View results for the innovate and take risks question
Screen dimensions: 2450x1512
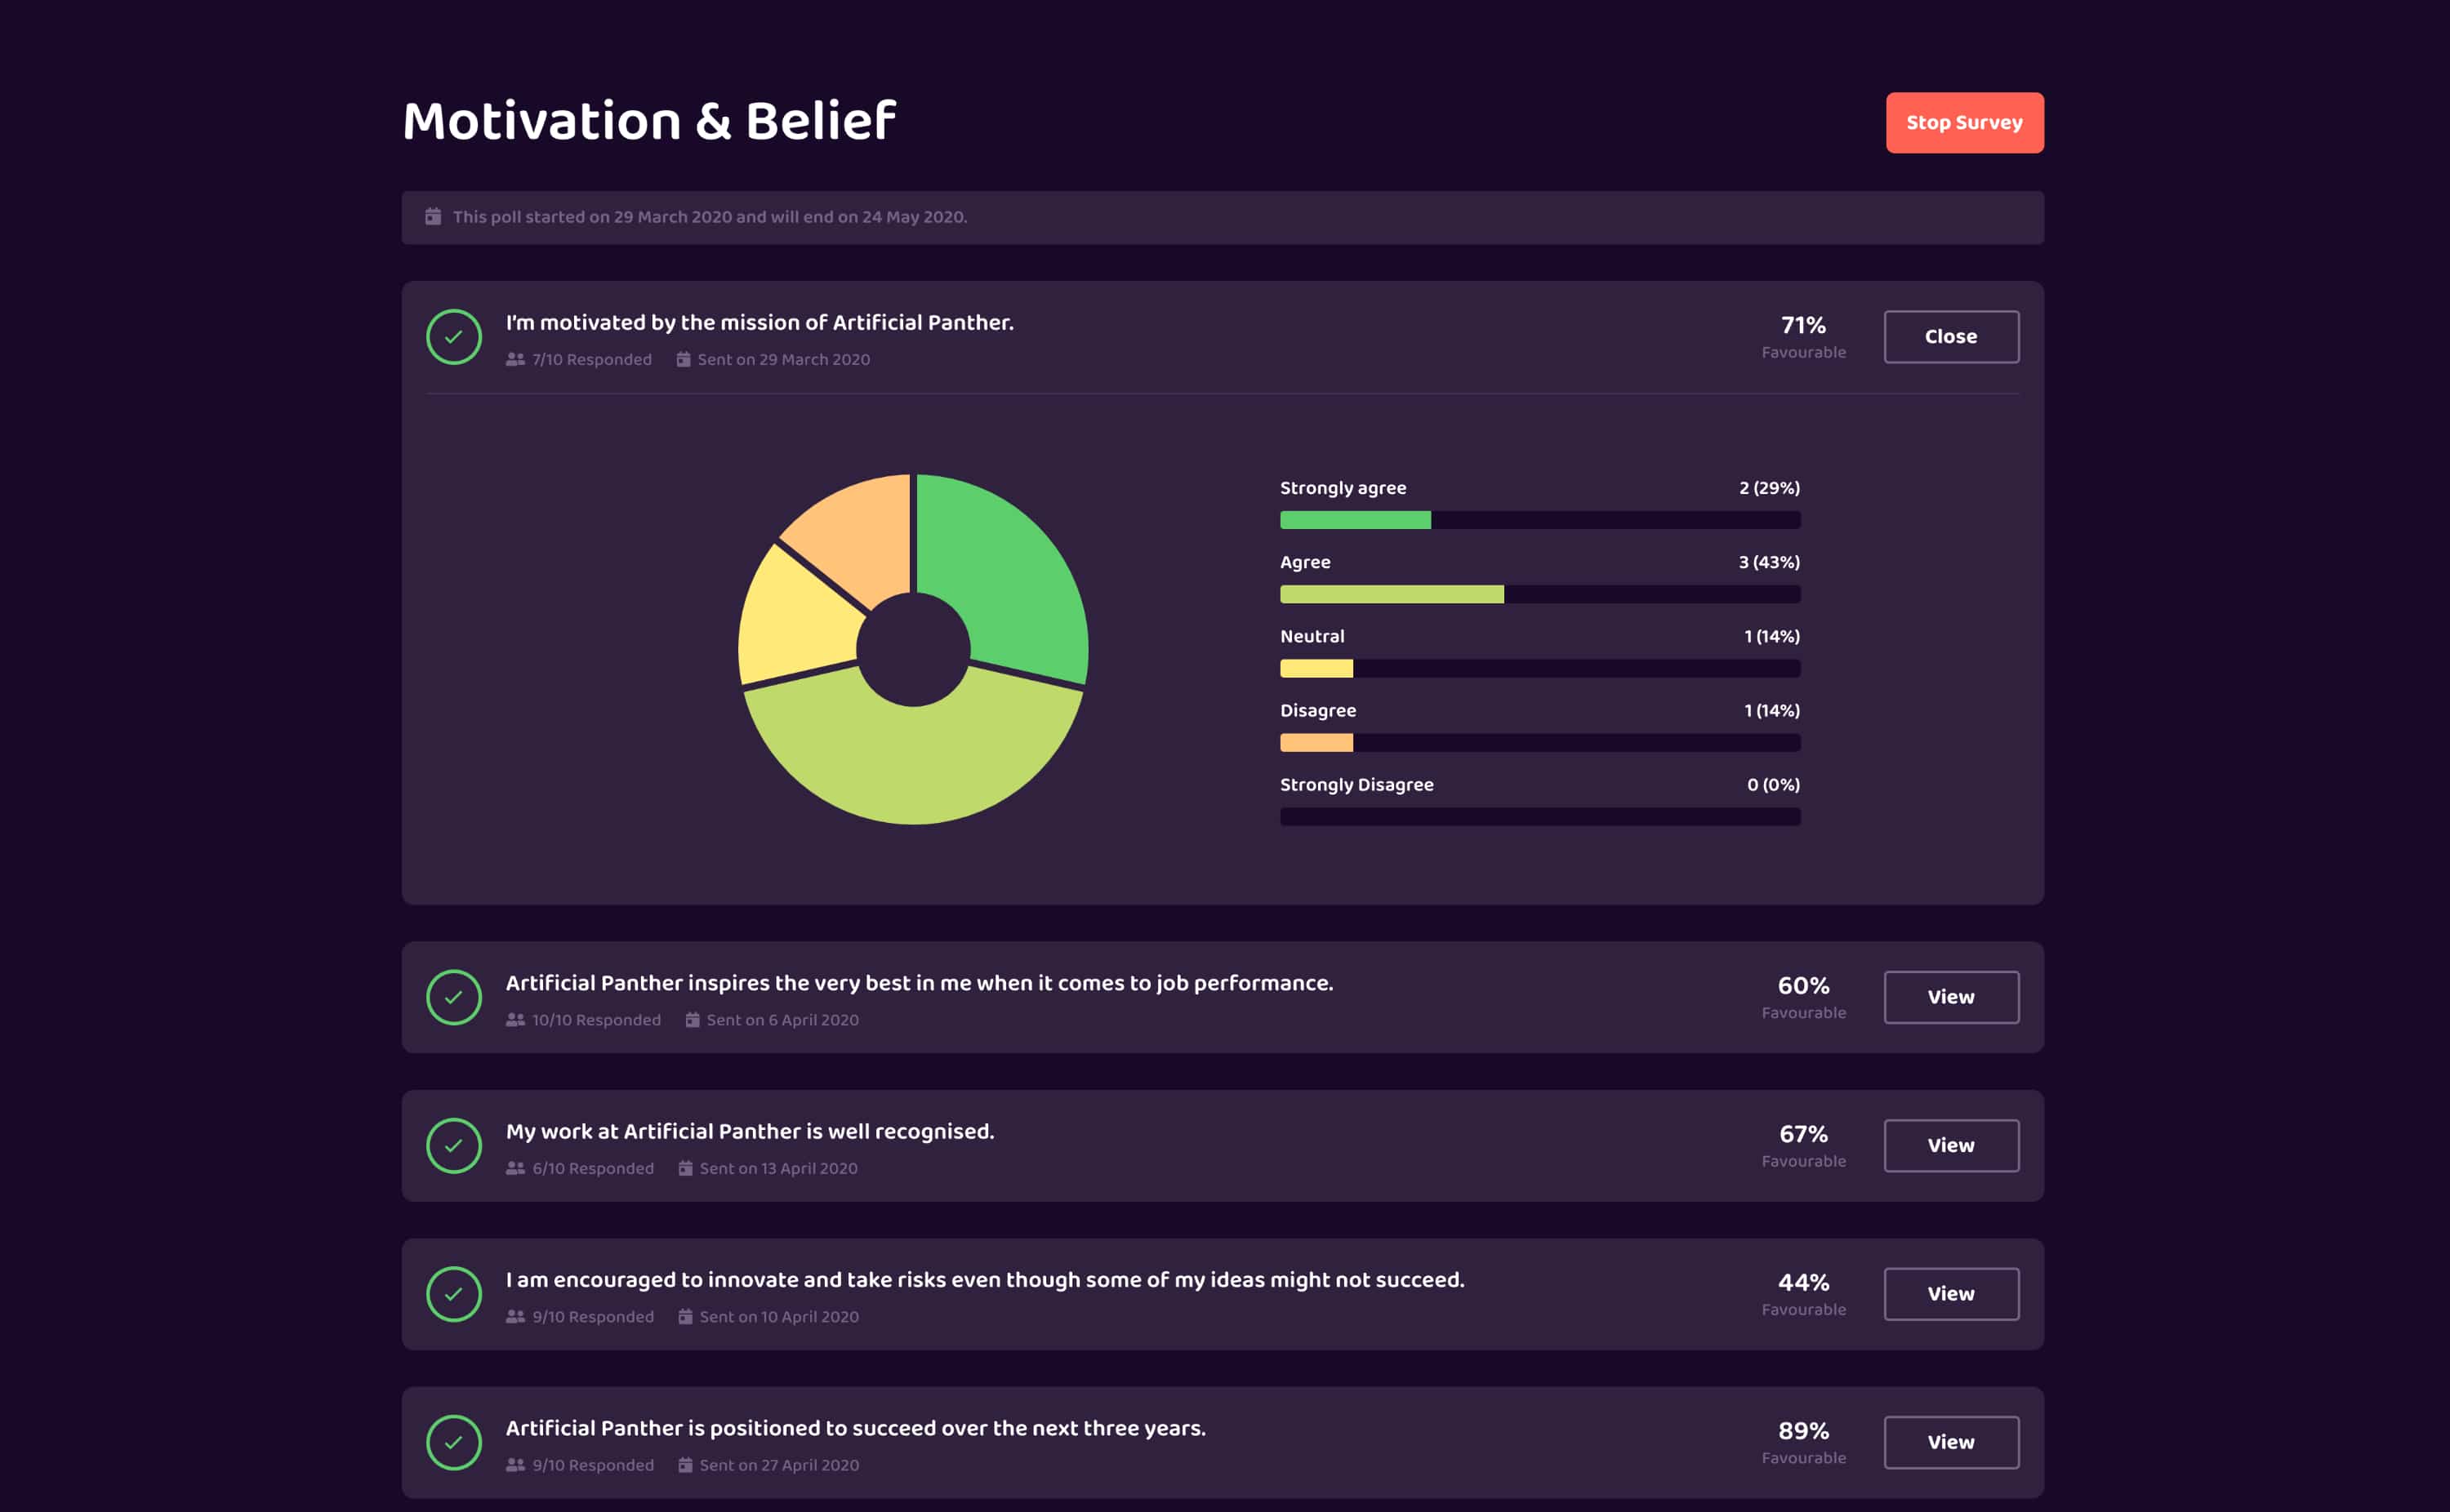1951,1294
